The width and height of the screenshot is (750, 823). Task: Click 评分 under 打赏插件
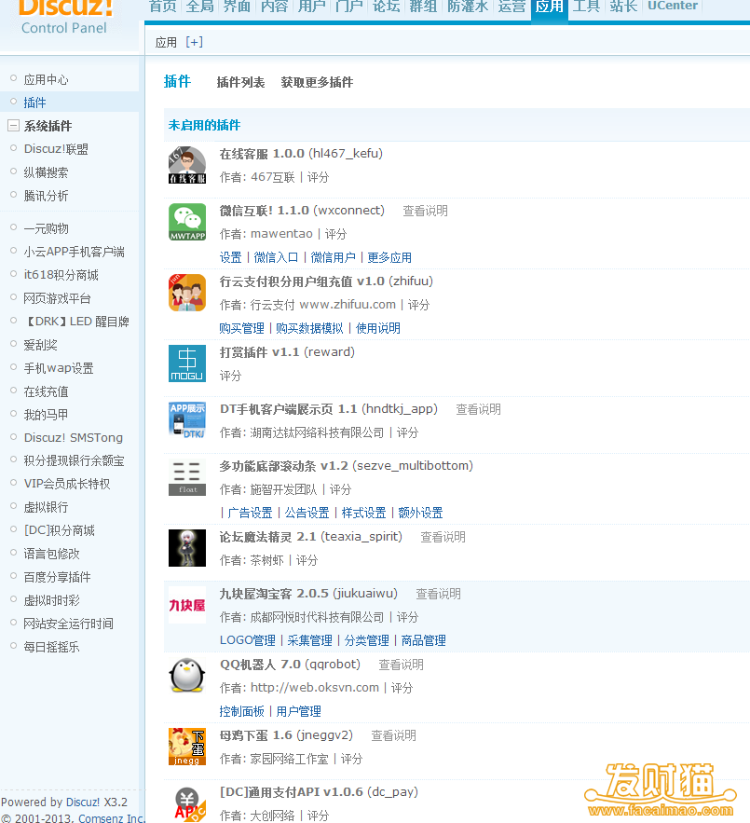click(x=230, y=376)
